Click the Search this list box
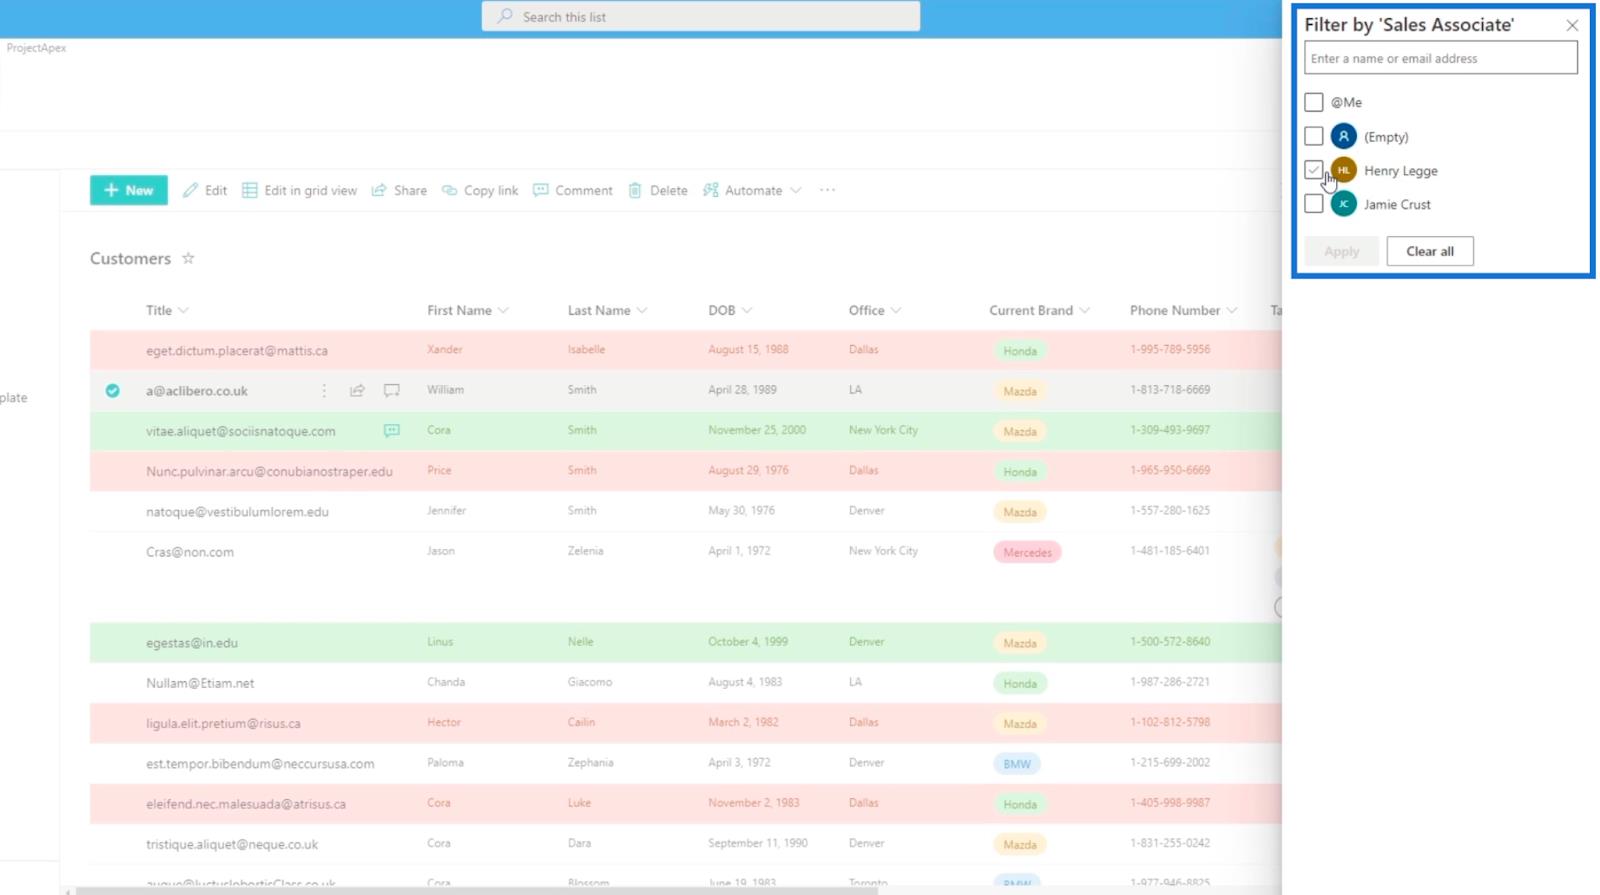This screenshot has width=1600, height=895. [701, 16]
